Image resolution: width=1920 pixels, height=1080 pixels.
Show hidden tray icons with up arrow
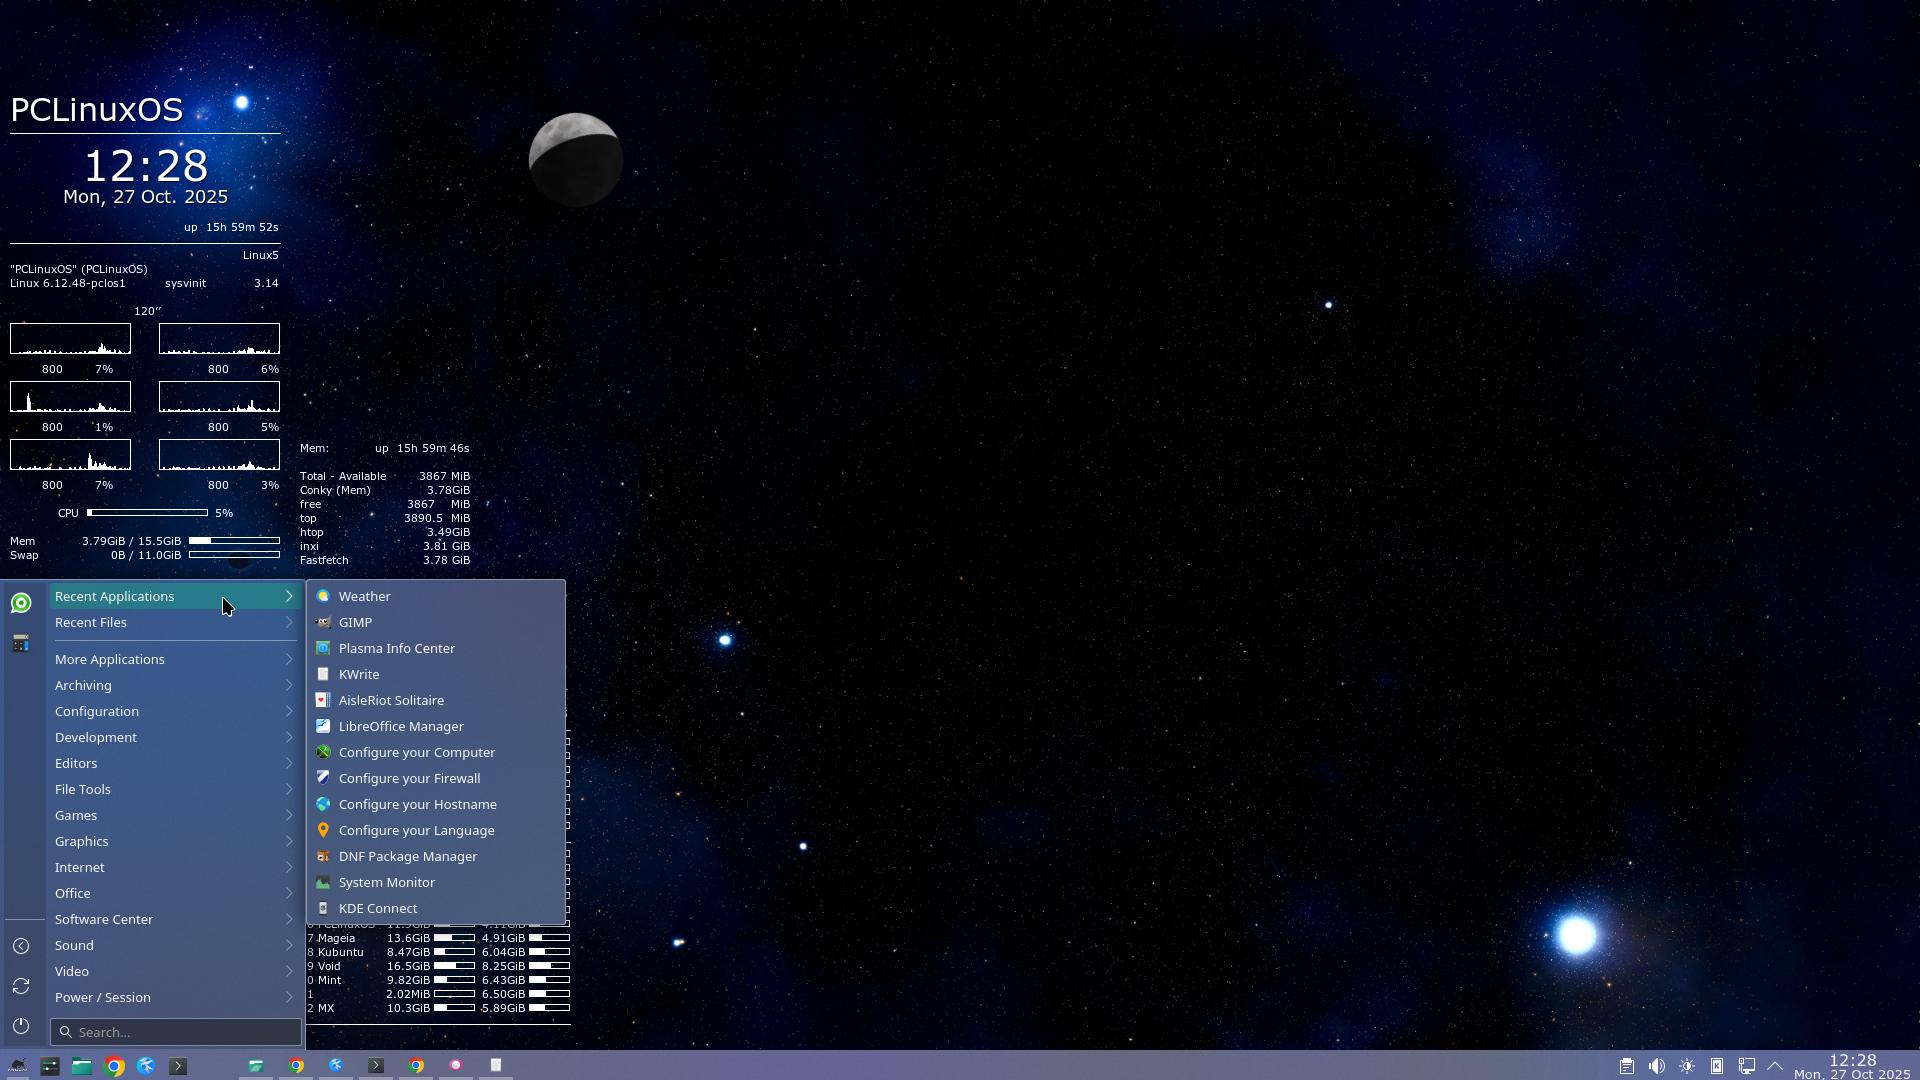pyautogui.click(x=1775, y=1066)
